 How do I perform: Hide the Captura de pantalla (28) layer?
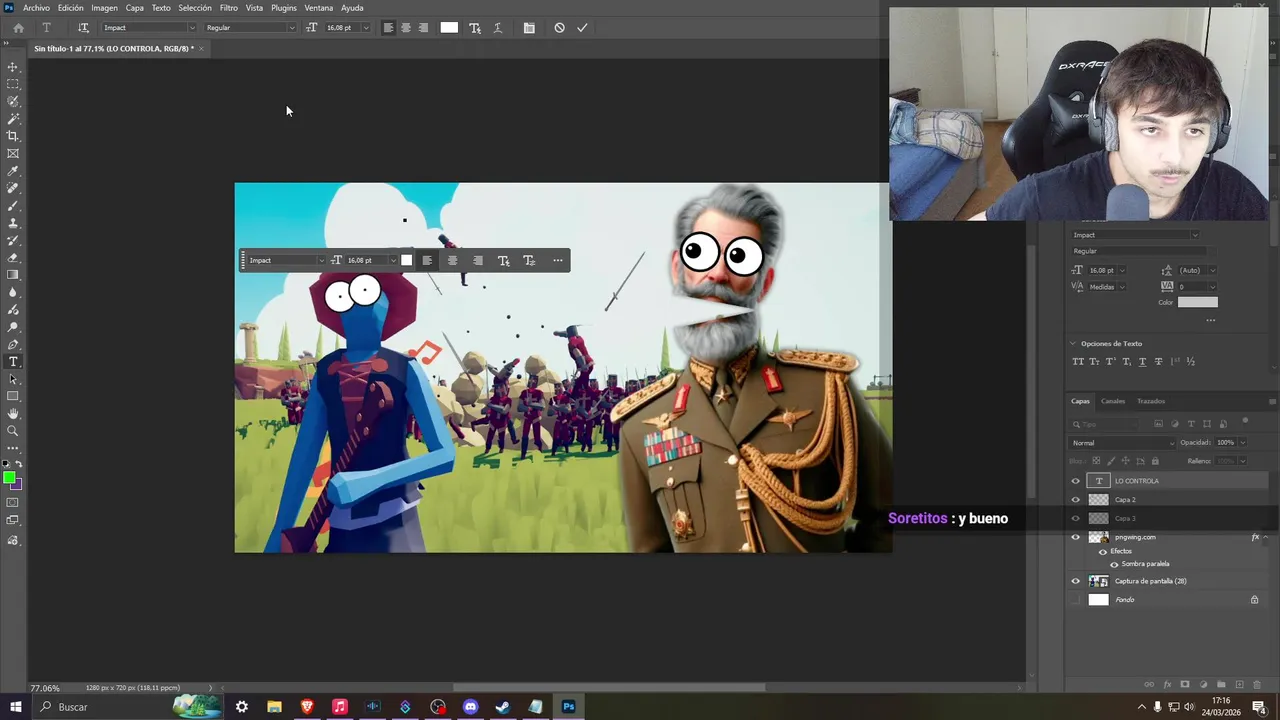pyautogui.click(x=1076, y=581)
